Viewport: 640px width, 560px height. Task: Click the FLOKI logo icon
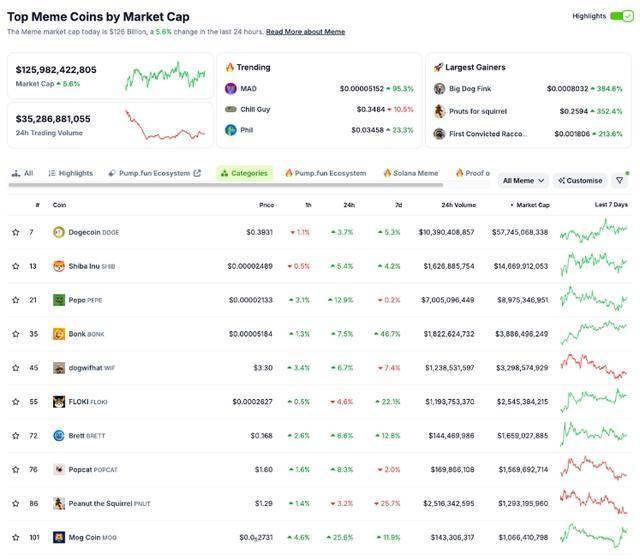[59, 402]
